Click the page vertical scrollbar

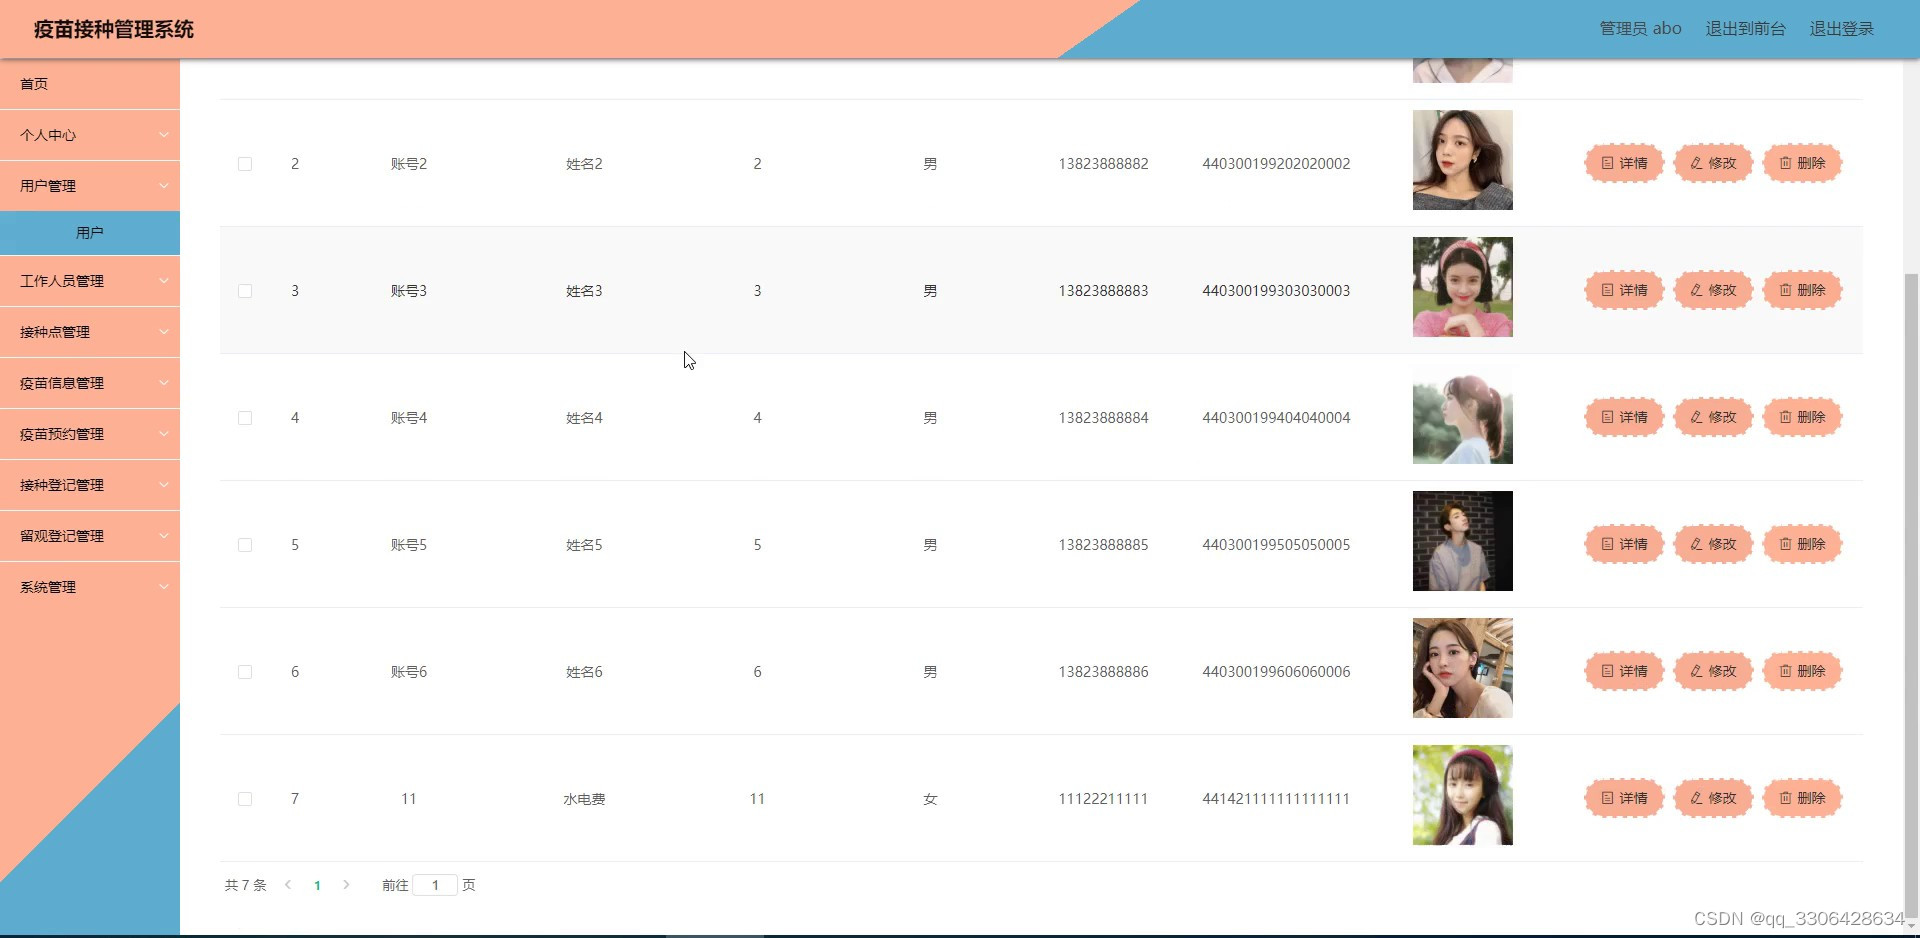click(1911, 595)
